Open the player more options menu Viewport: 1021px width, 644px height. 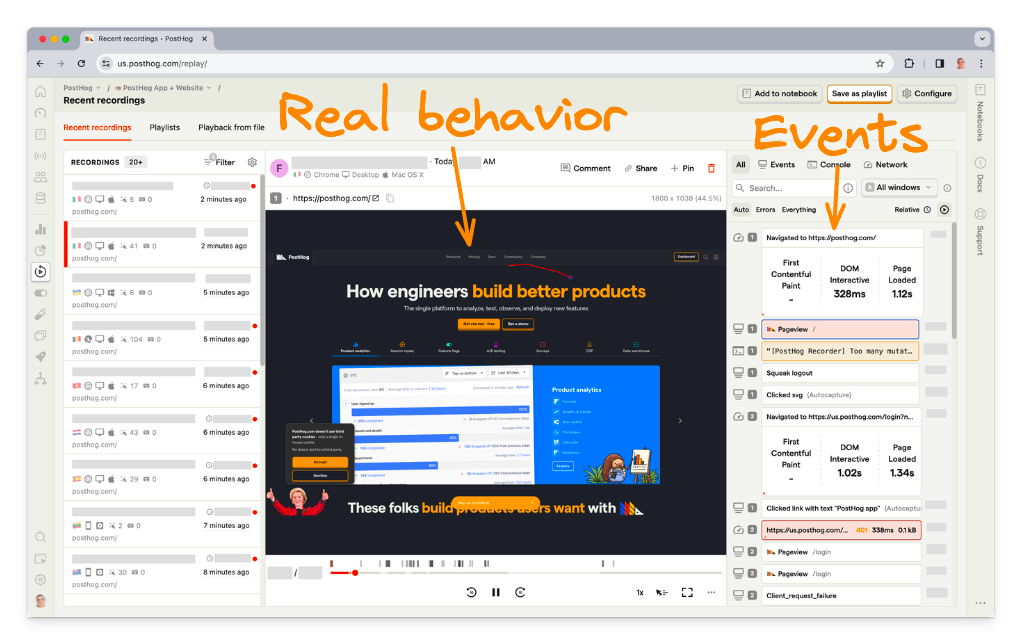click(x=711, y=592)
